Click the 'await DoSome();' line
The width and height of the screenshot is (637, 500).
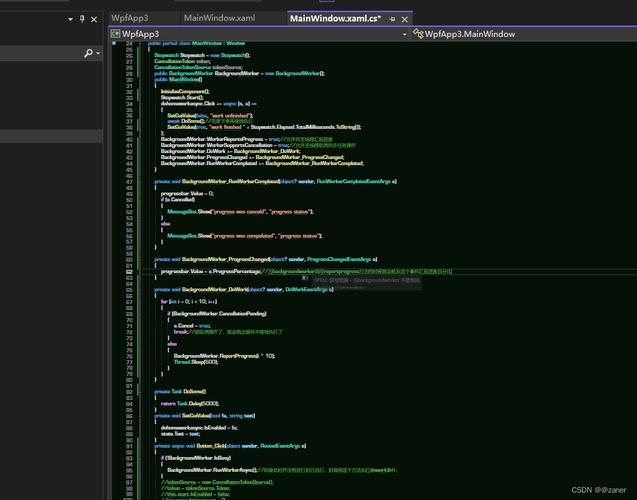click(186, 121)
